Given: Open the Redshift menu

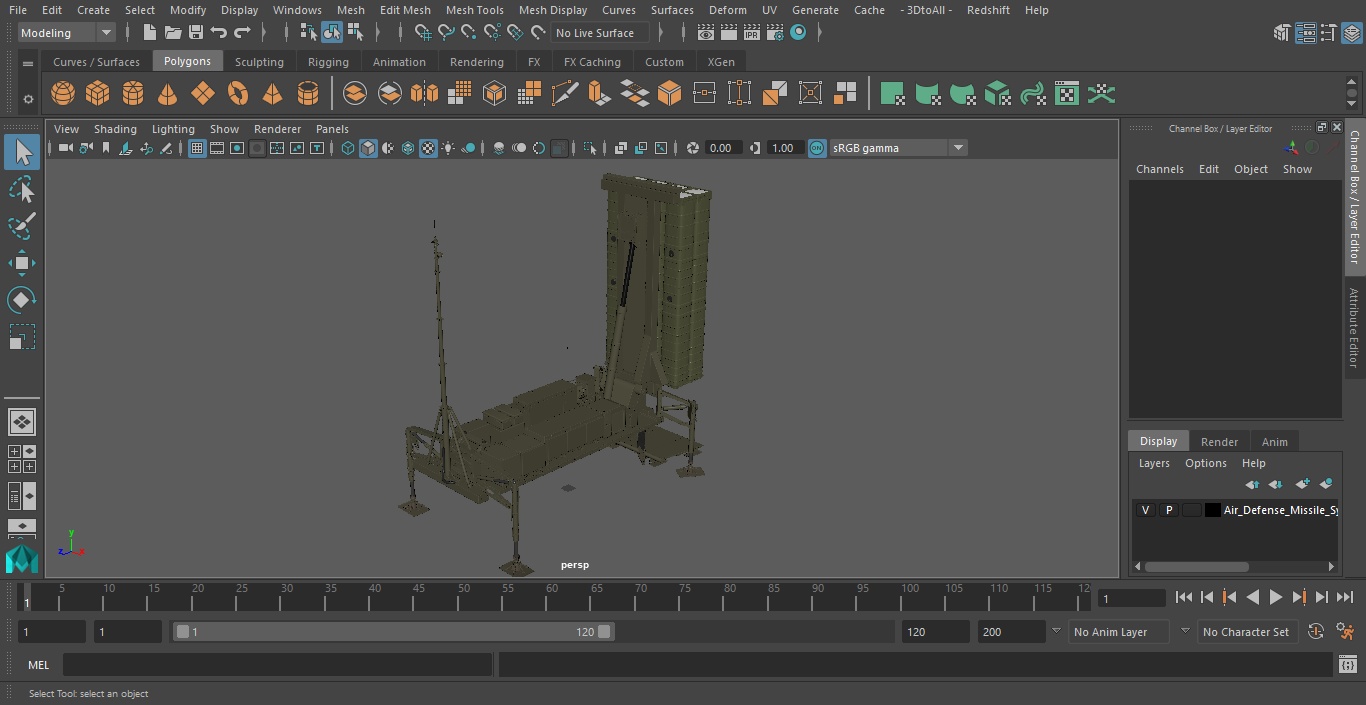Looking at the screenshot, I should tap(988, 10).
